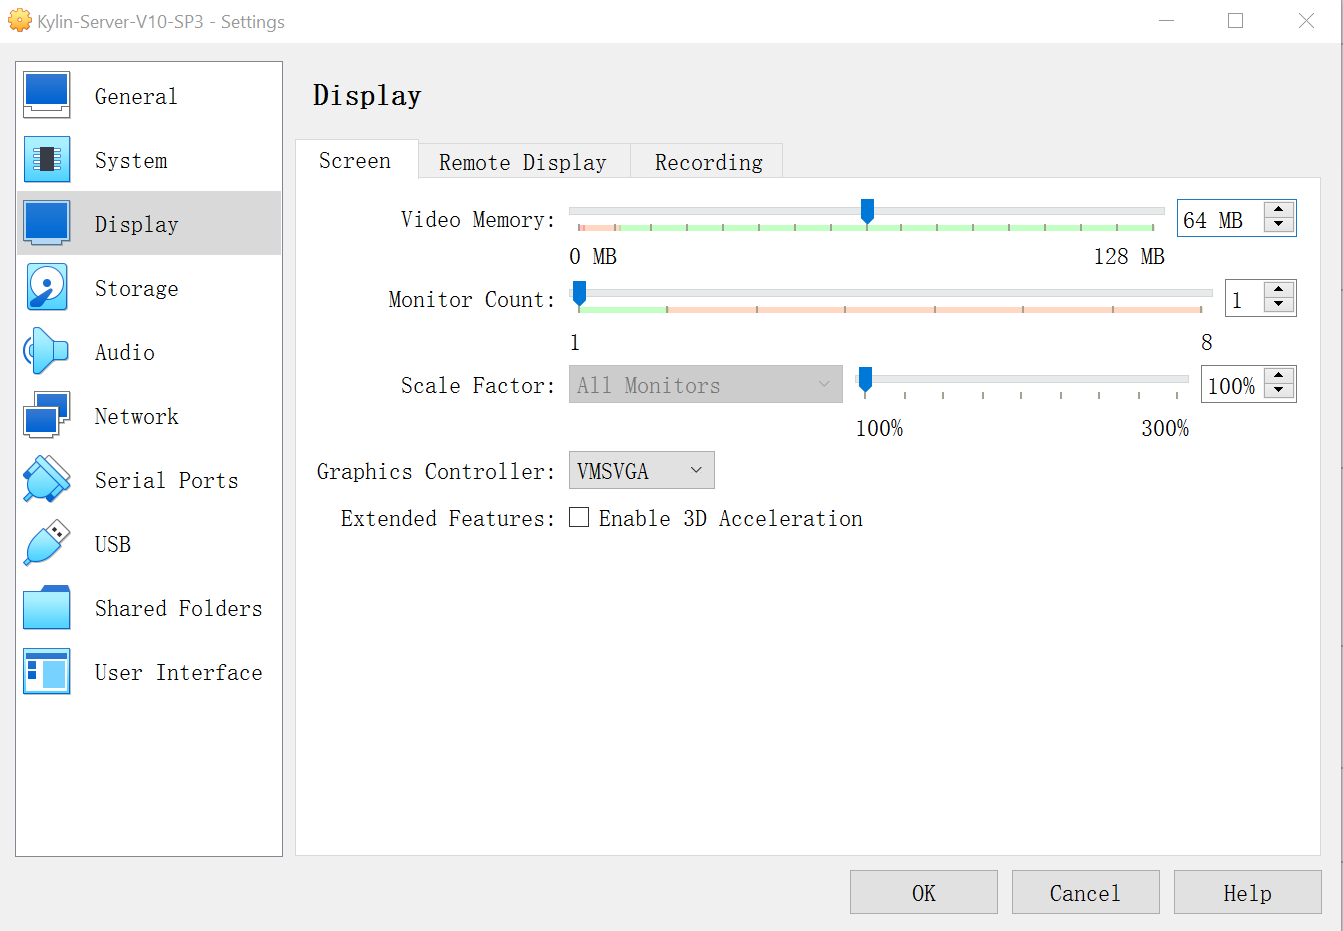The image size is (1343, 931).
Task: Minimize the Settings window
Action: click(1166, 21)
